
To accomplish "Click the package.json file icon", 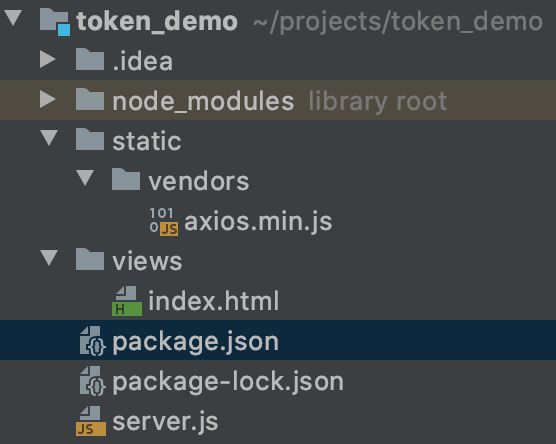I will tap(92, 341).
